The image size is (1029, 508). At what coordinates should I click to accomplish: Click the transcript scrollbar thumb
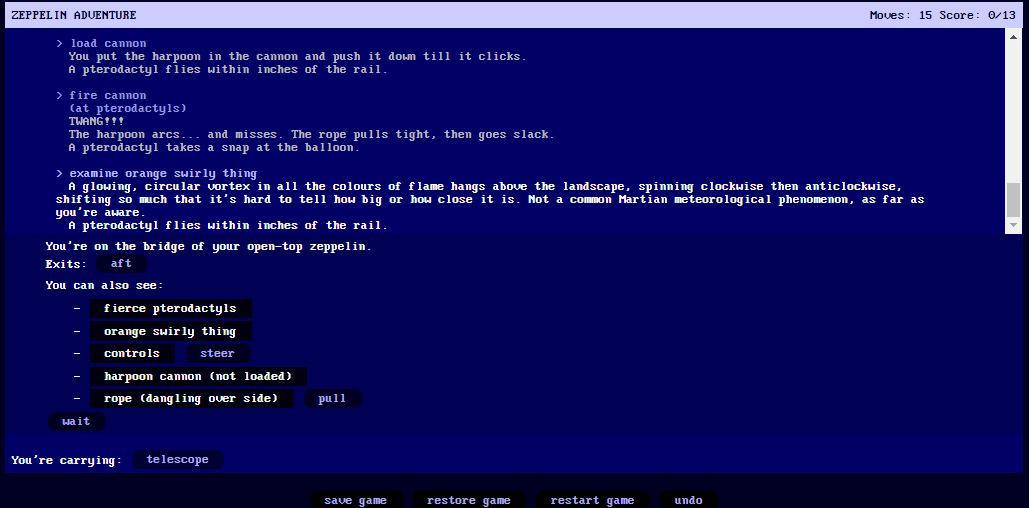(x=1013, y=200)
